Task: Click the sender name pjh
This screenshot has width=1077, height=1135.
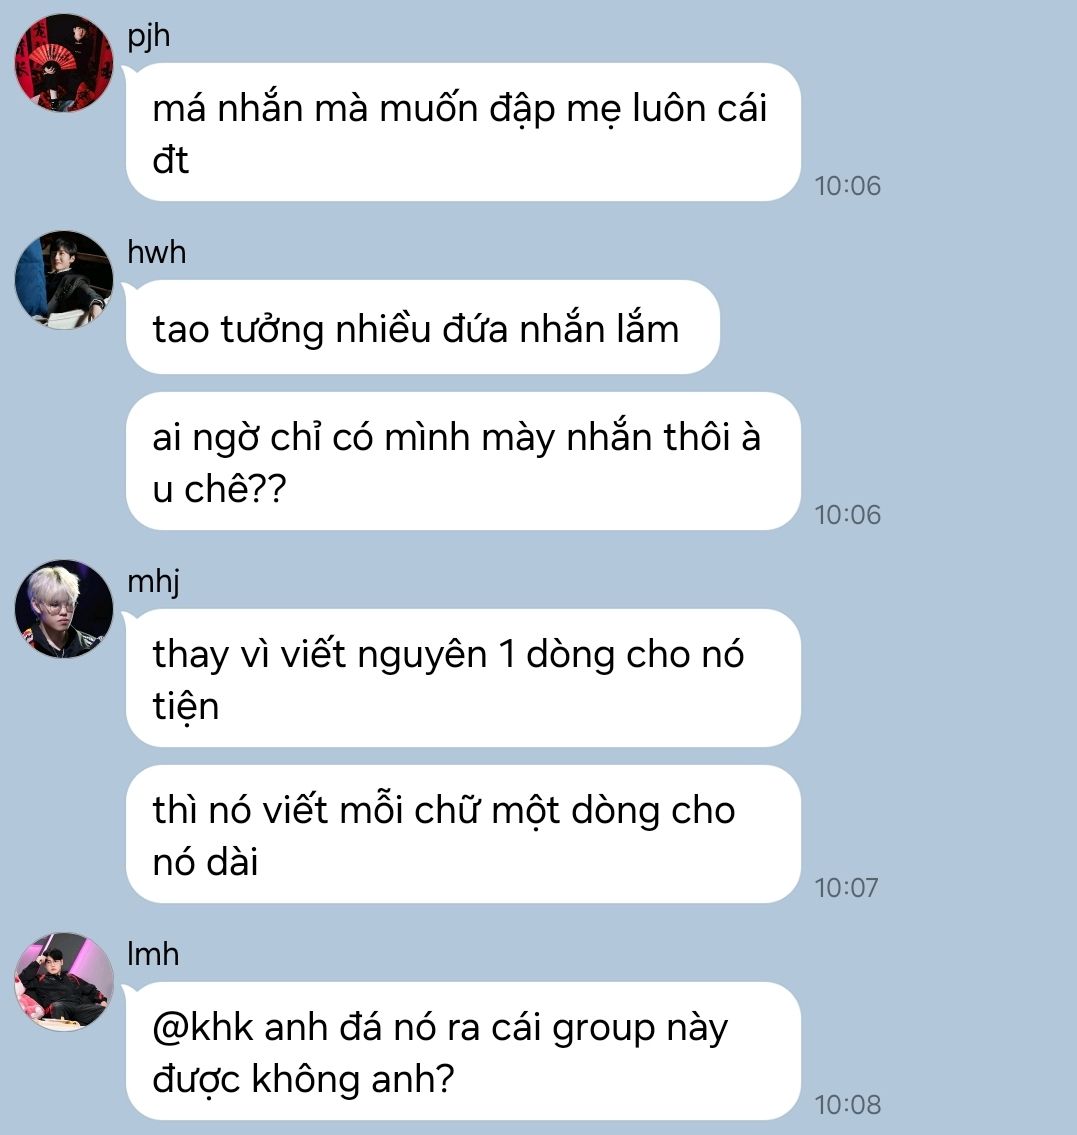Action: (x=148, y=36)
